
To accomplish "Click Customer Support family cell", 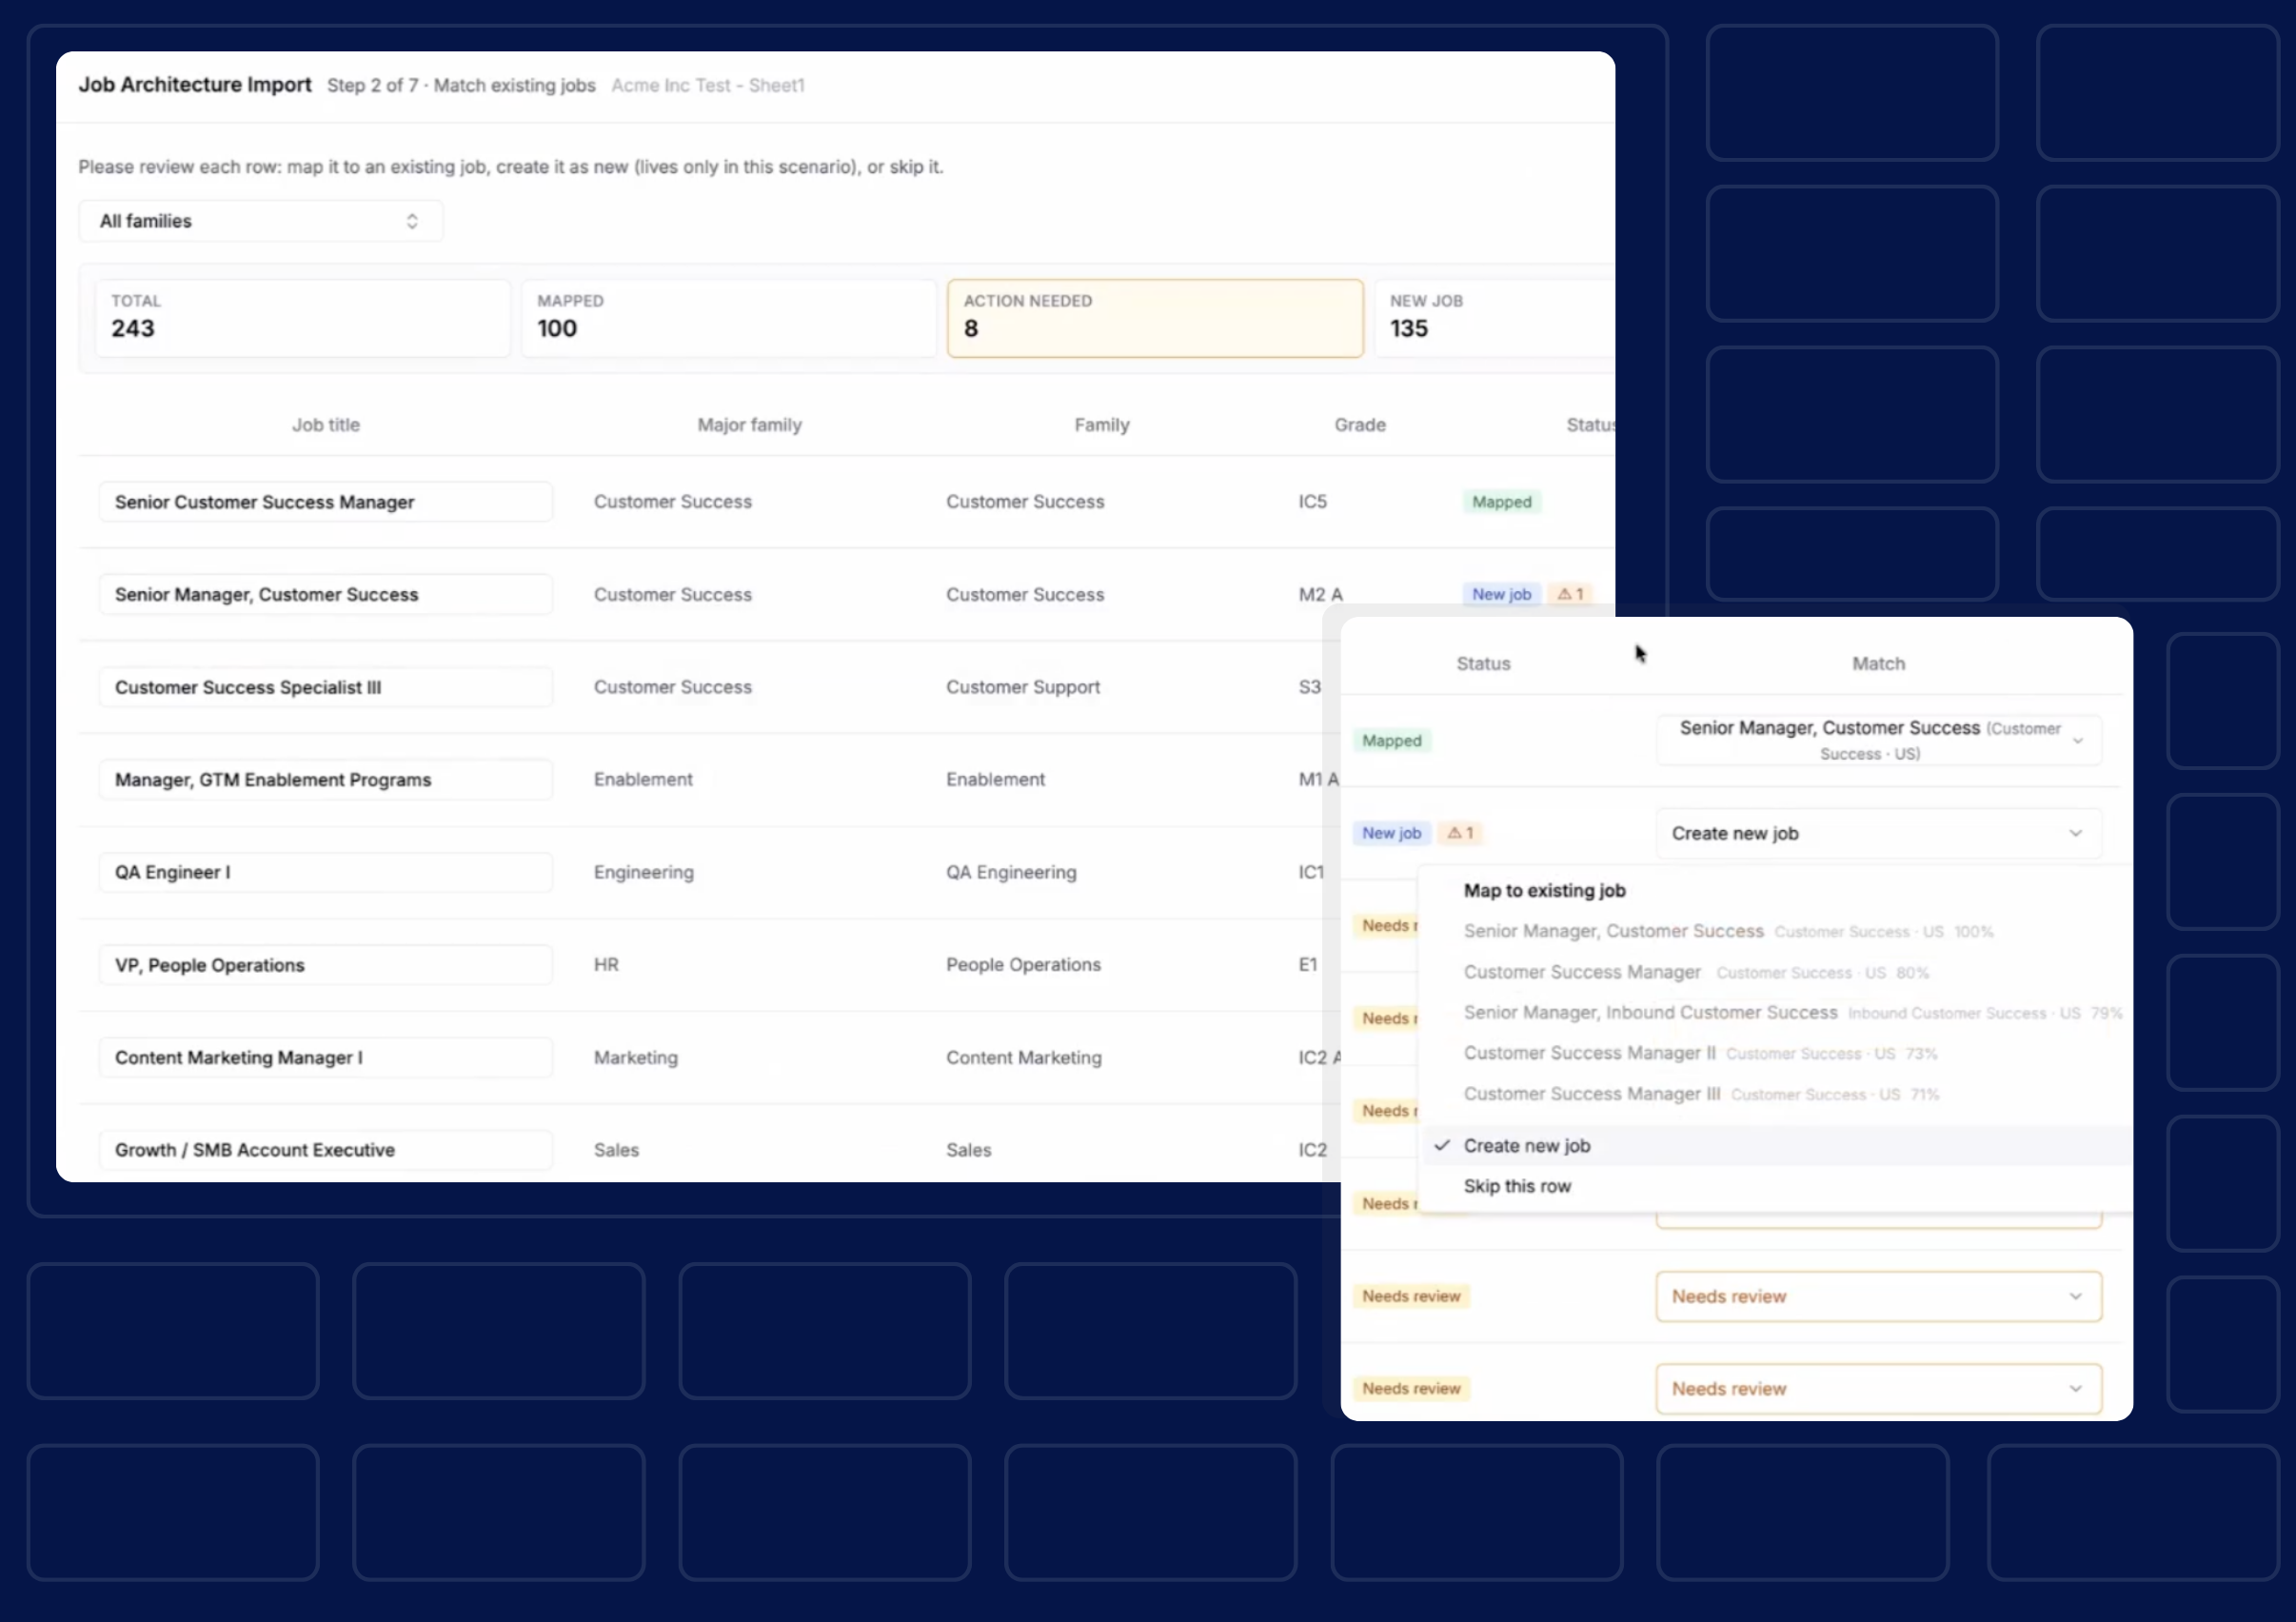I will (x=1023, y=687).
